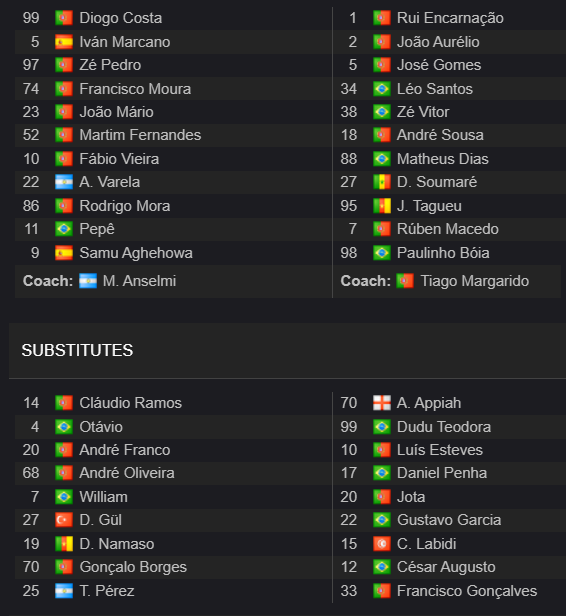566x616 pixels.
Task: Click the Senegal flag next to D. Soumaré
Action: 381,182
